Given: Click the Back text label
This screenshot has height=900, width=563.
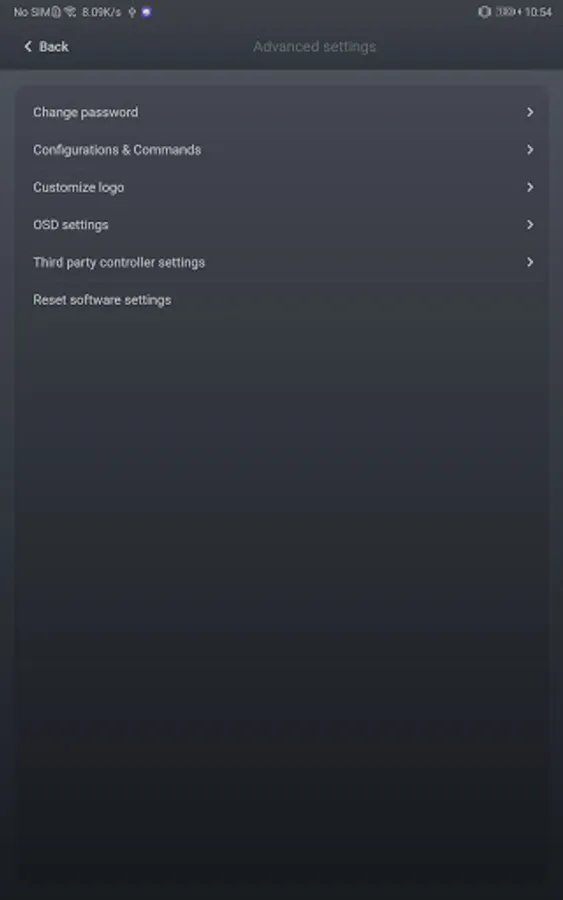Looking at the screenshot, I should [54, 46].
